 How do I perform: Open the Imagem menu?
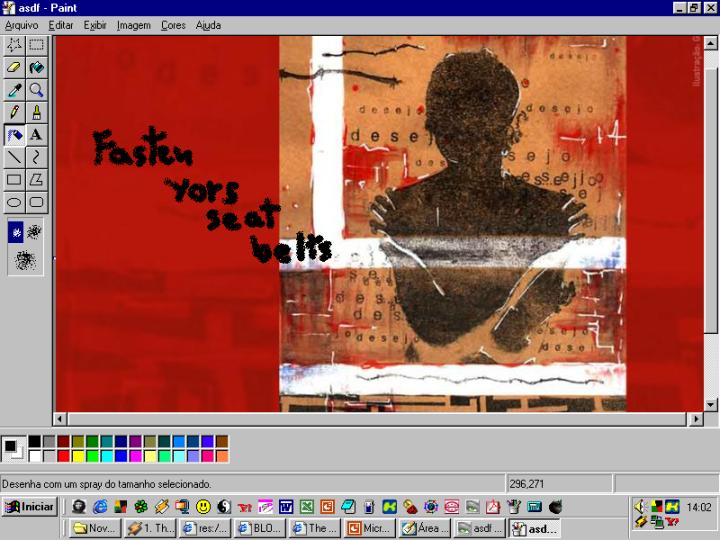point(134,25)
